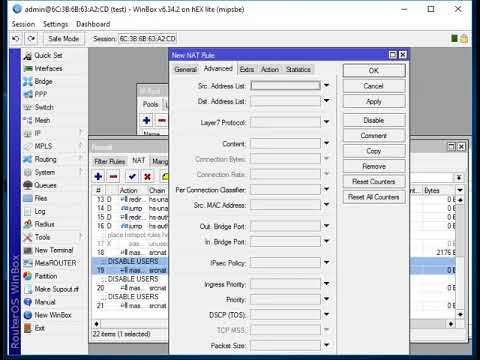
Task: Open the Queues section
Action: [x=45, y=185]
